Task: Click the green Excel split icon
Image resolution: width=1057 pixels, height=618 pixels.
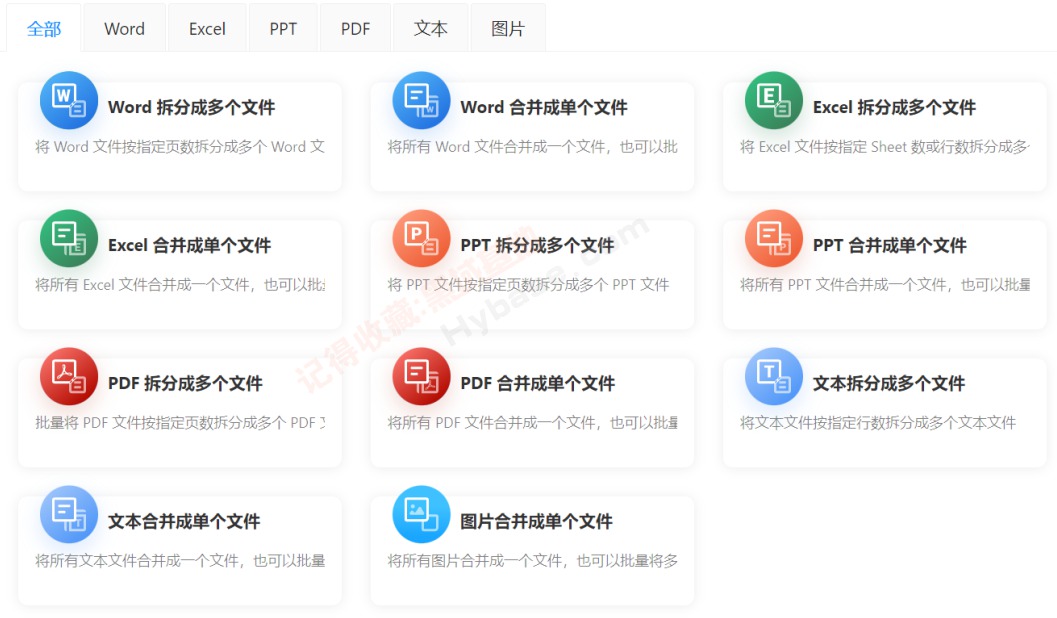Action: click(x=774, y=100)
